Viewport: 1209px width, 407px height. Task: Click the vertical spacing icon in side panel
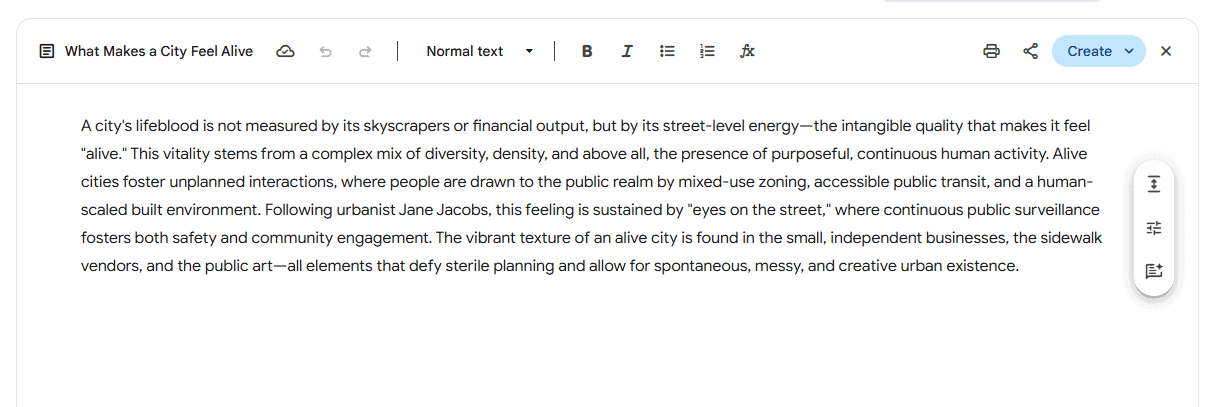1153,184
